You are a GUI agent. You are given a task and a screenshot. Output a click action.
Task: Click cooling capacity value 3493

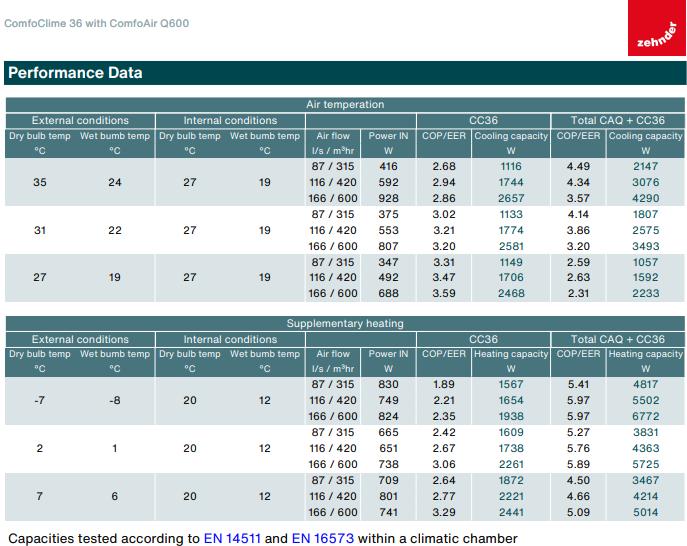[645, 246]
